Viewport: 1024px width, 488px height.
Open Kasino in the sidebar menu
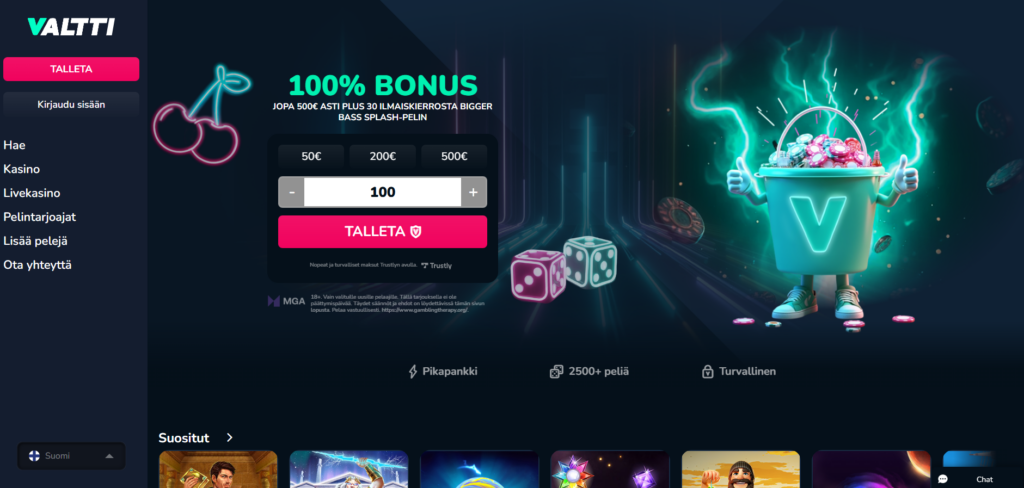coord(22,169)
